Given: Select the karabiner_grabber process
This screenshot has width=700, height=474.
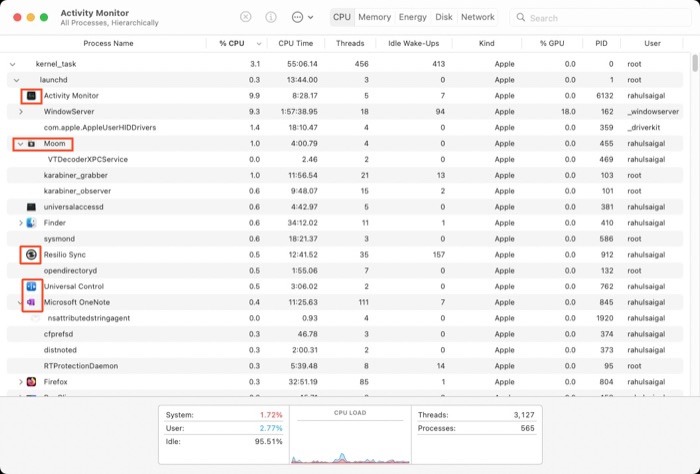Looking at the screenshot, I should (x=345, y=175).
